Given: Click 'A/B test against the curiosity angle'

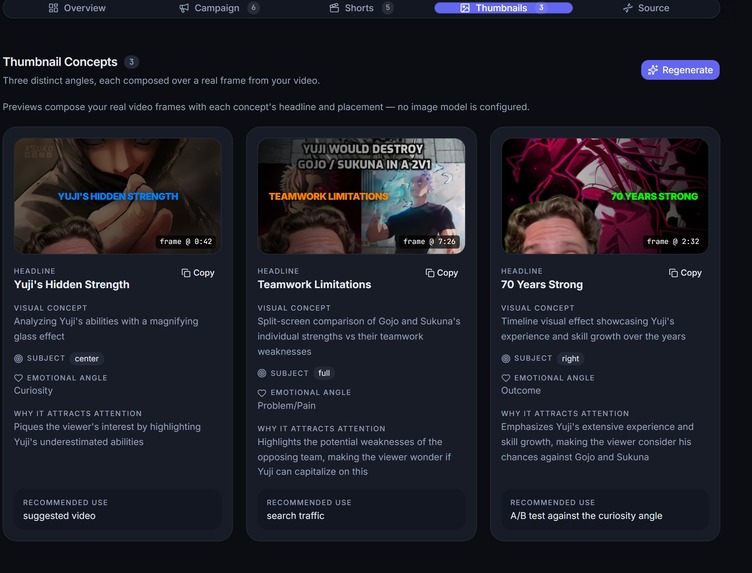Looking at the screenshot, I should tap(586, 516).
